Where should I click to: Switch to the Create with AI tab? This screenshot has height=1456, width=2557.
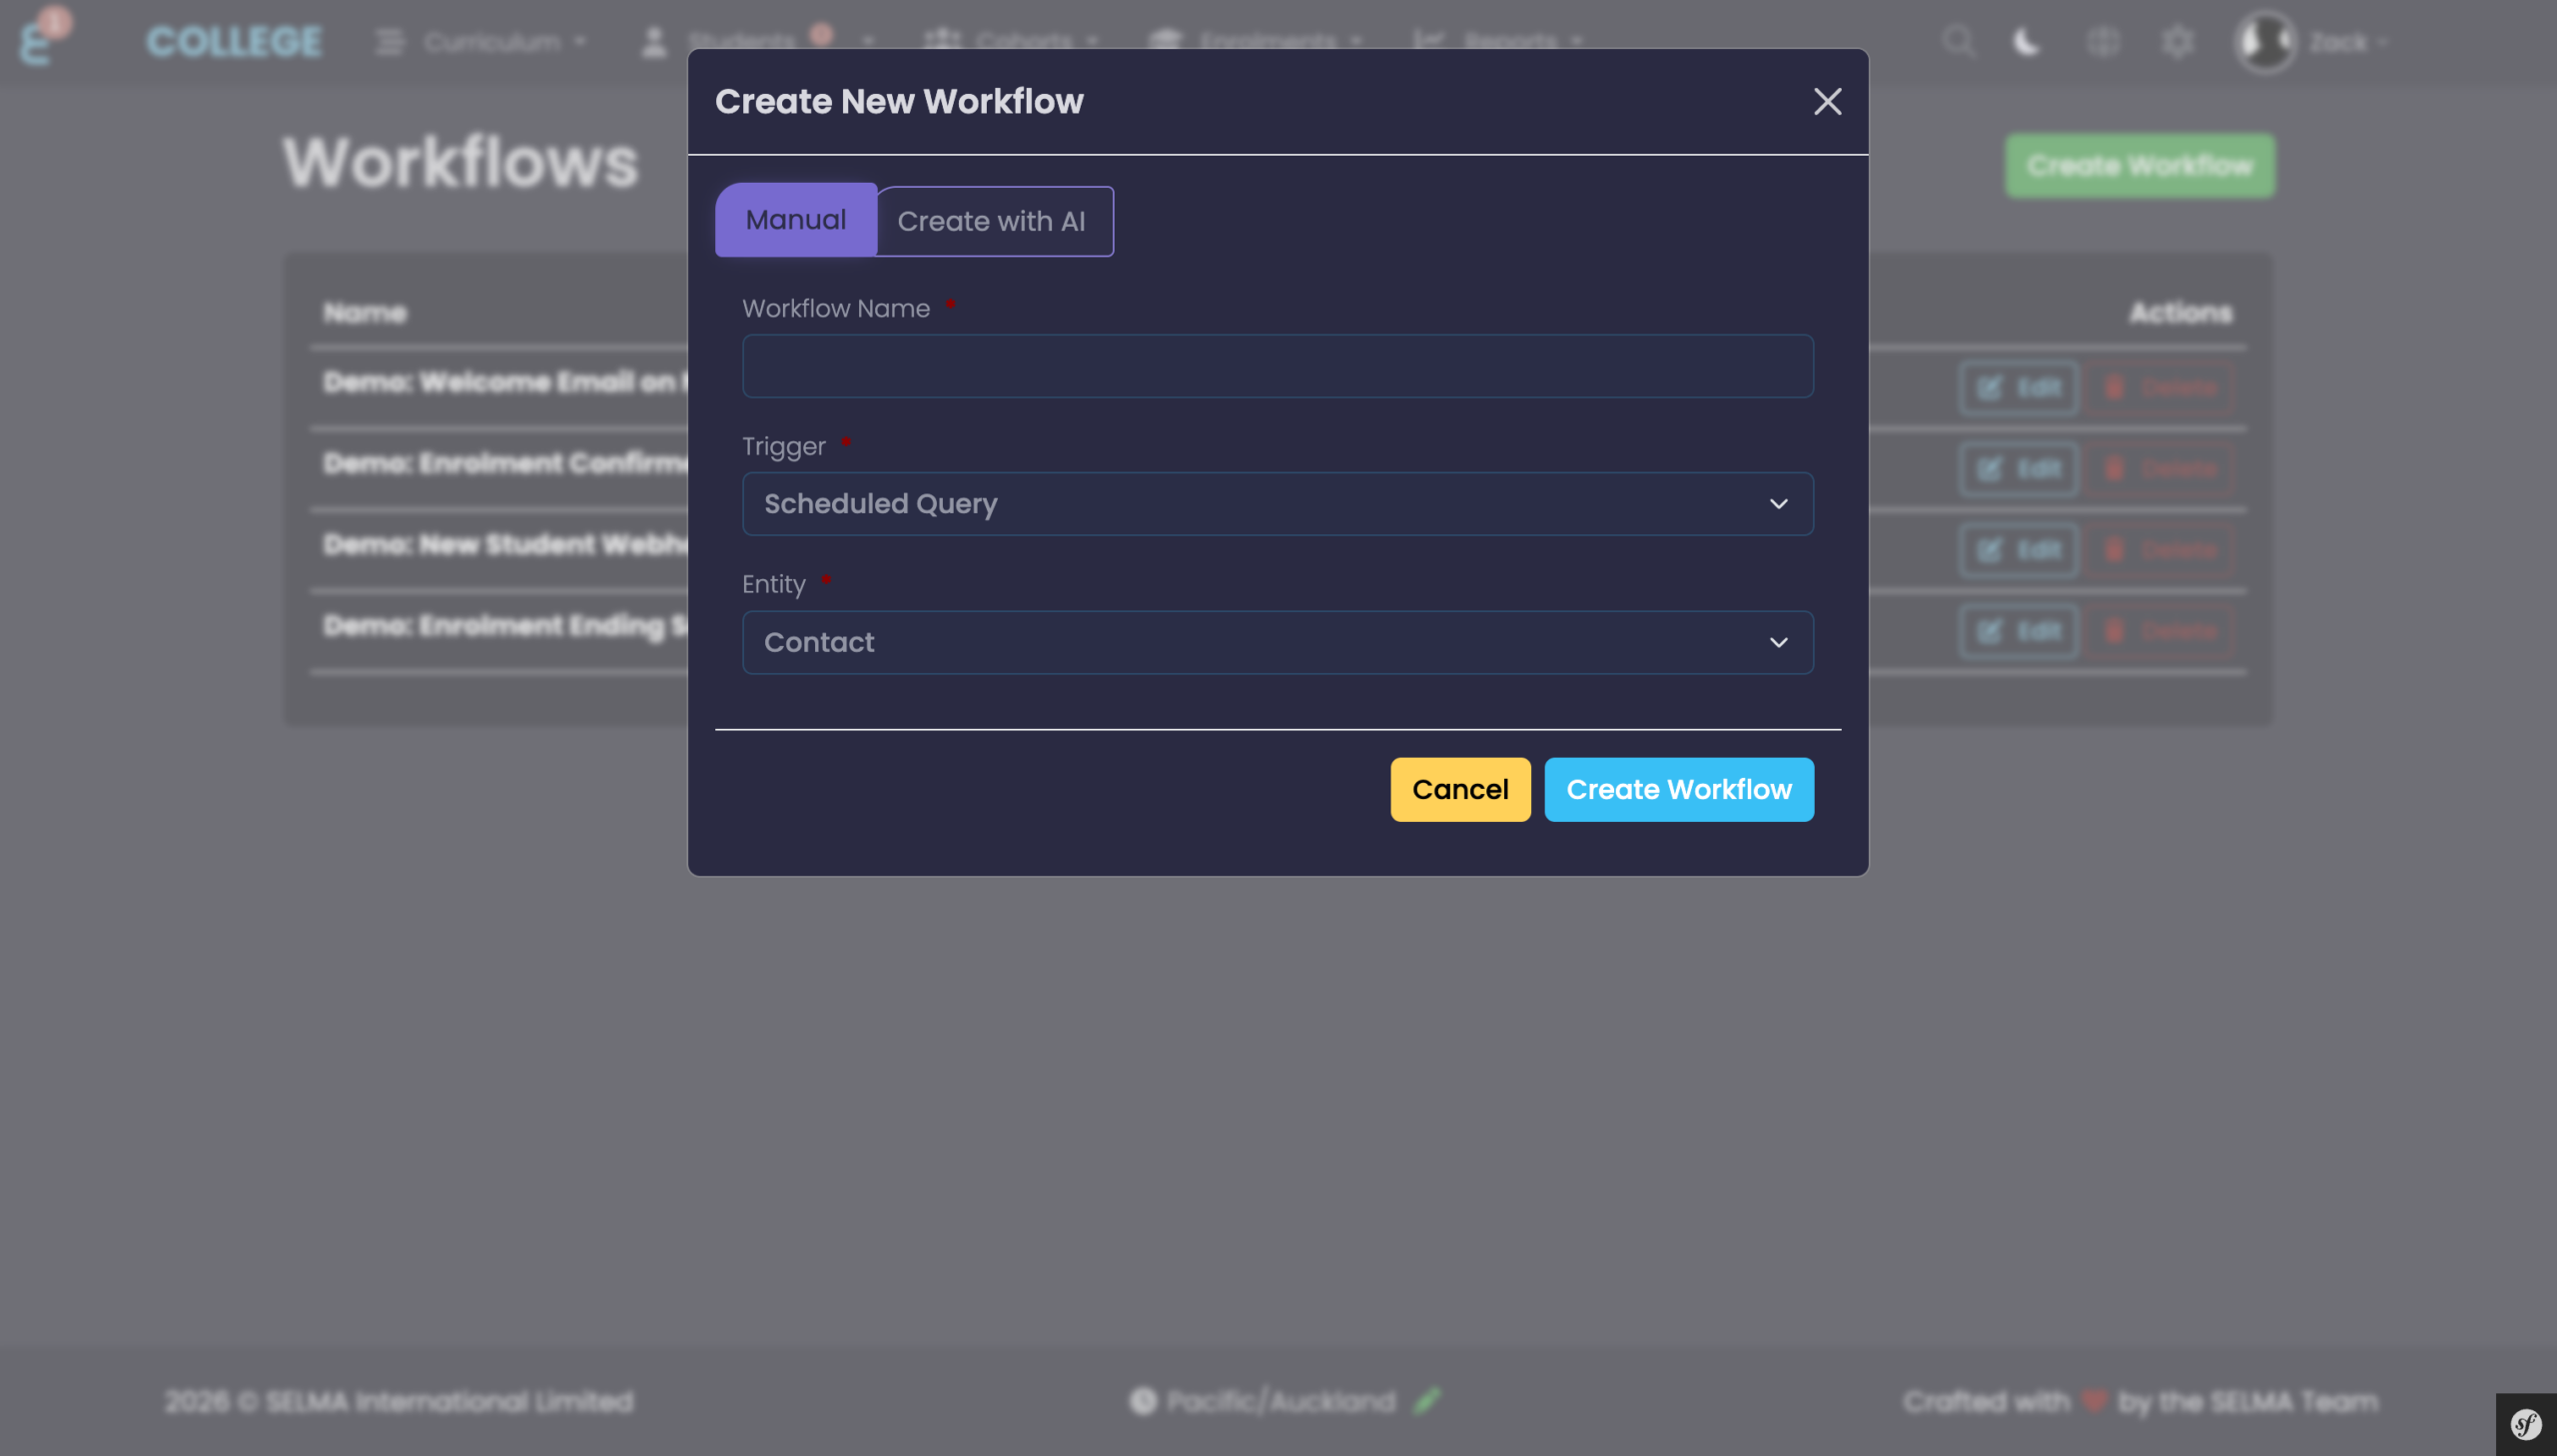click(993, 221)
